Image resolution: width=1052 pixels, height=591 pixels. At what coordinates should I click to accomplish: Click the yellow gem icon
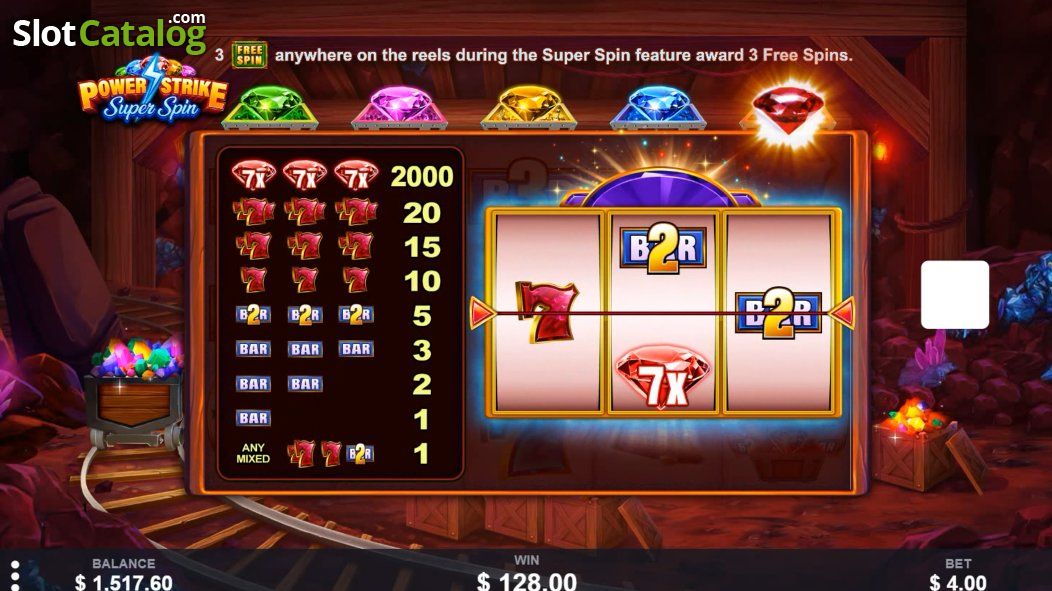click(529, 107)
